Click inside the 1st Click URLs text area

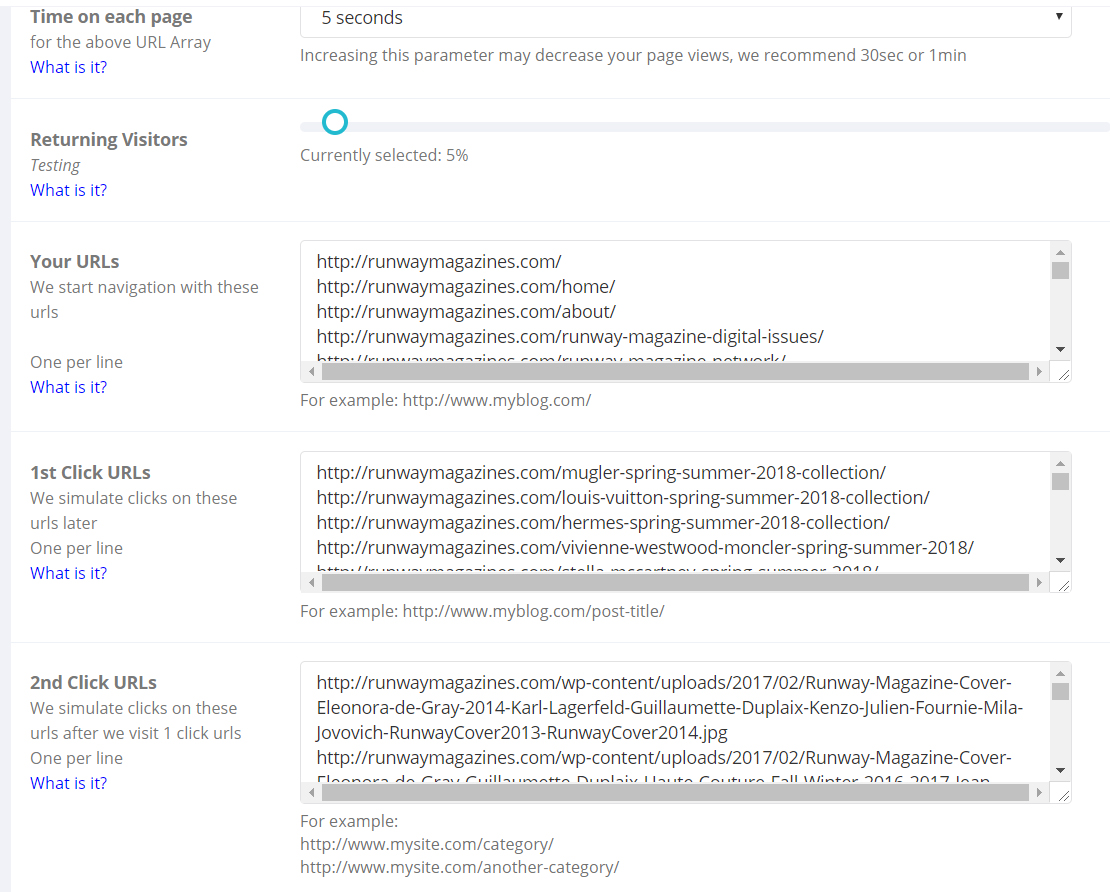(675, 510)
